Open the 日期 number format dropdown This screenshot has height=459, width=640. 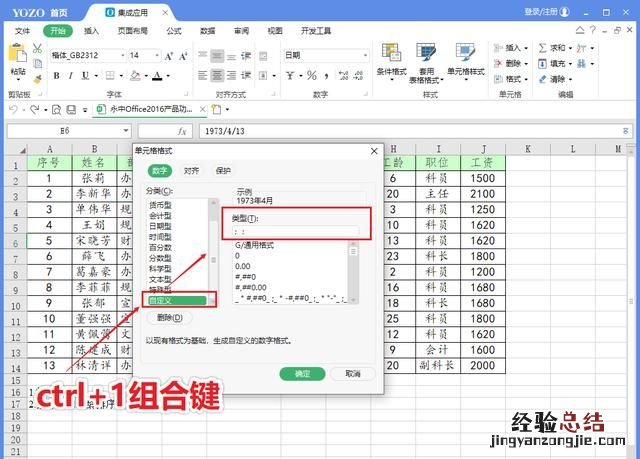click(365, 55)
